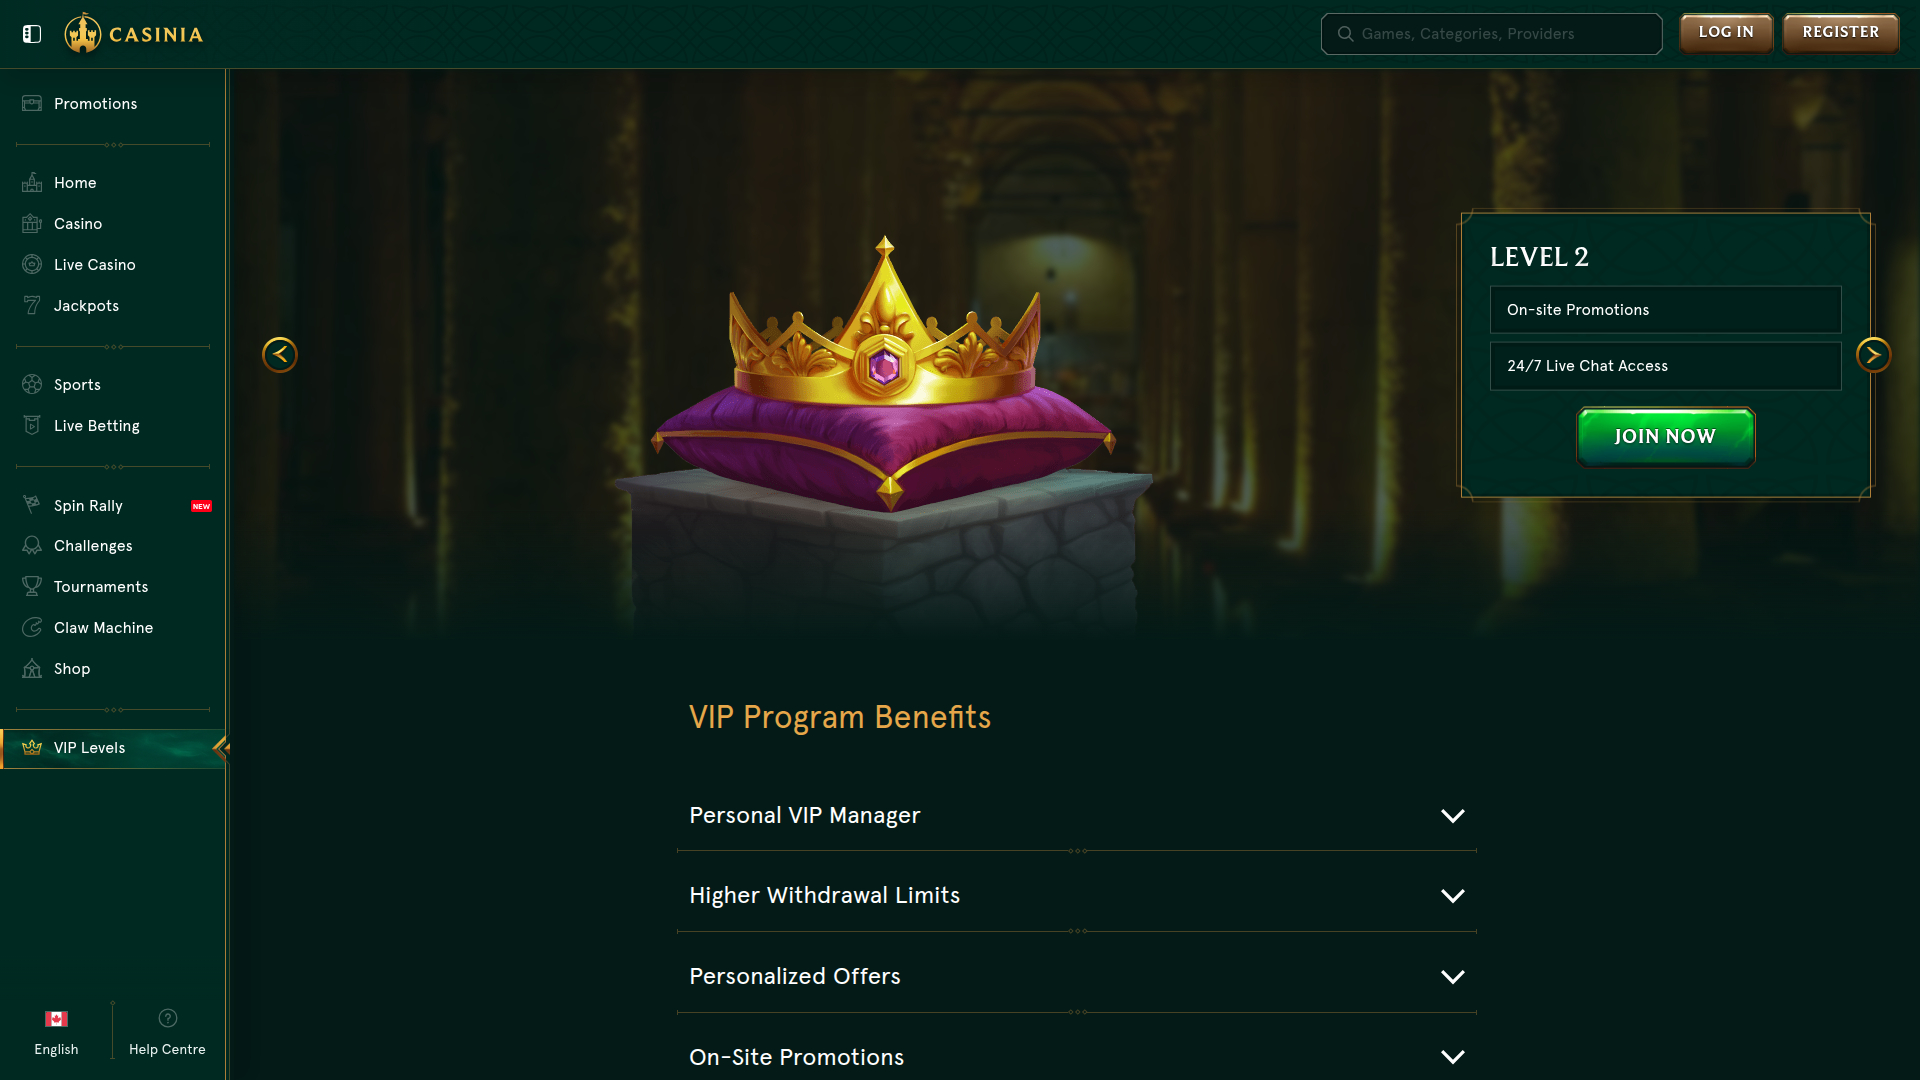Screen dimensions: 1920x1080
Task: Click the Games search input field
Action: 1490,33
